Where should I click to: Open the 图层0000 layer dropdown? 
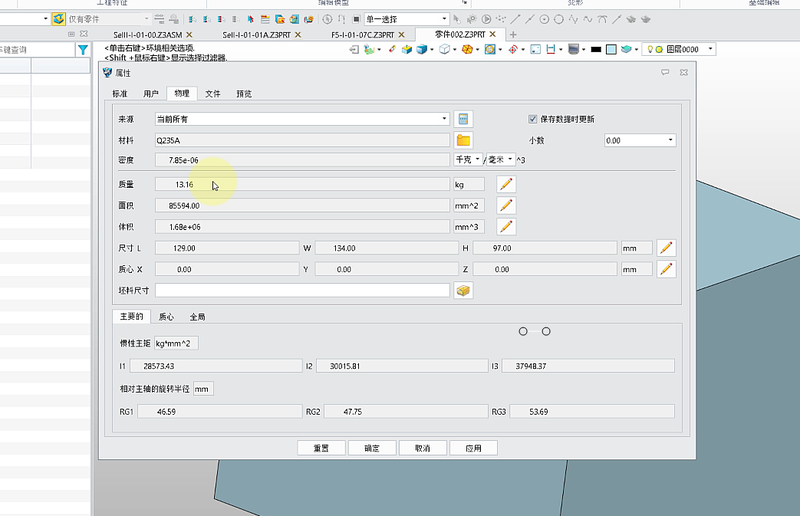click(680, 48)
